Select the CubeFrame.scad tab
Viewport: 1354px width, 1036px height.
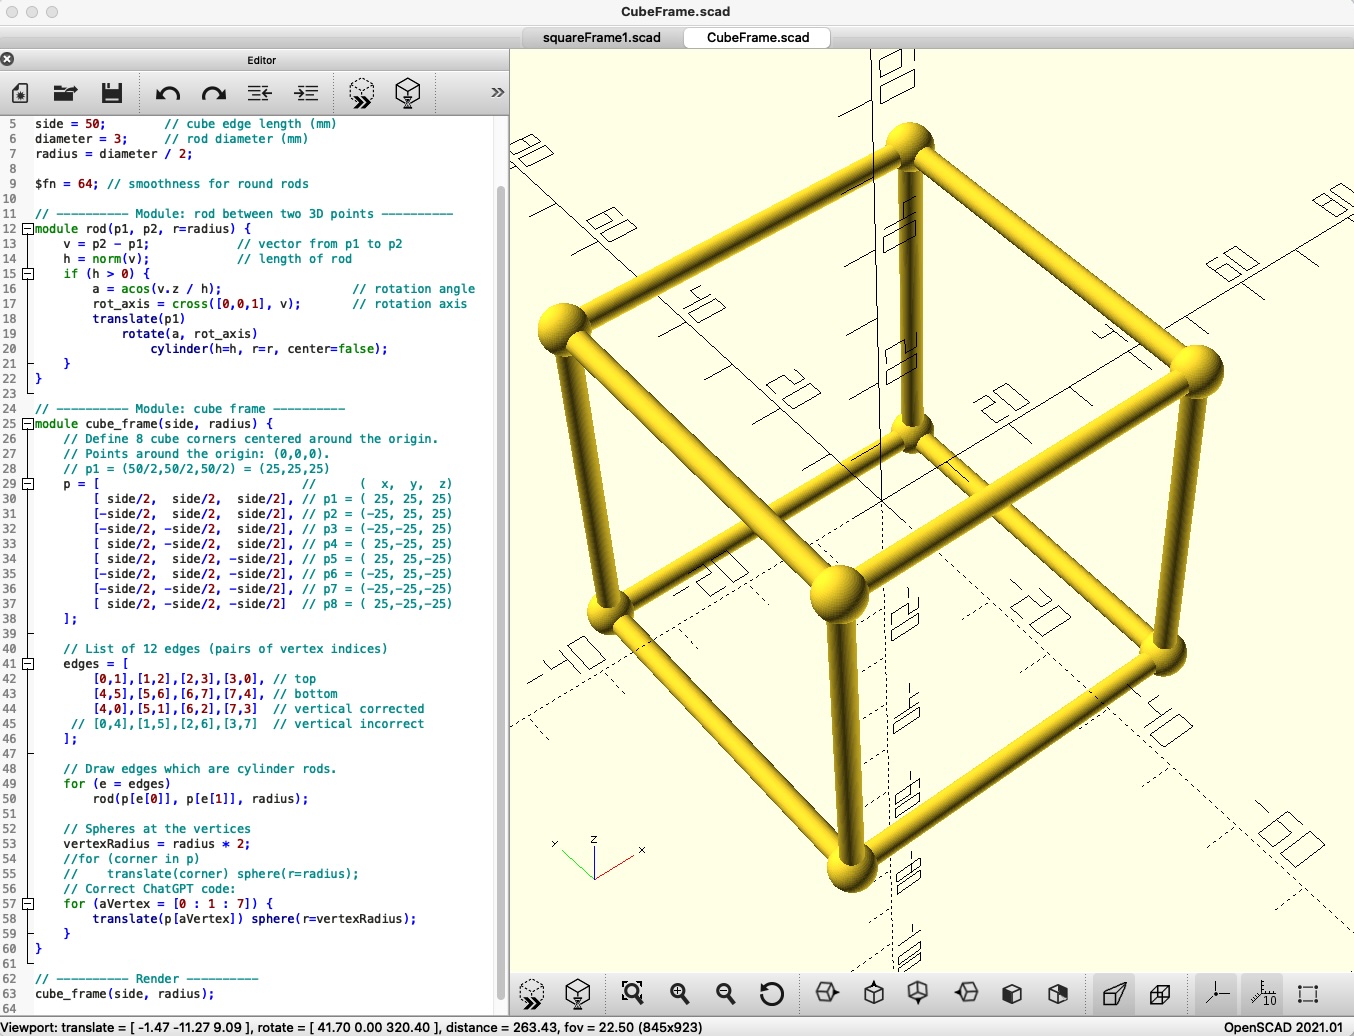pos(757,38)
